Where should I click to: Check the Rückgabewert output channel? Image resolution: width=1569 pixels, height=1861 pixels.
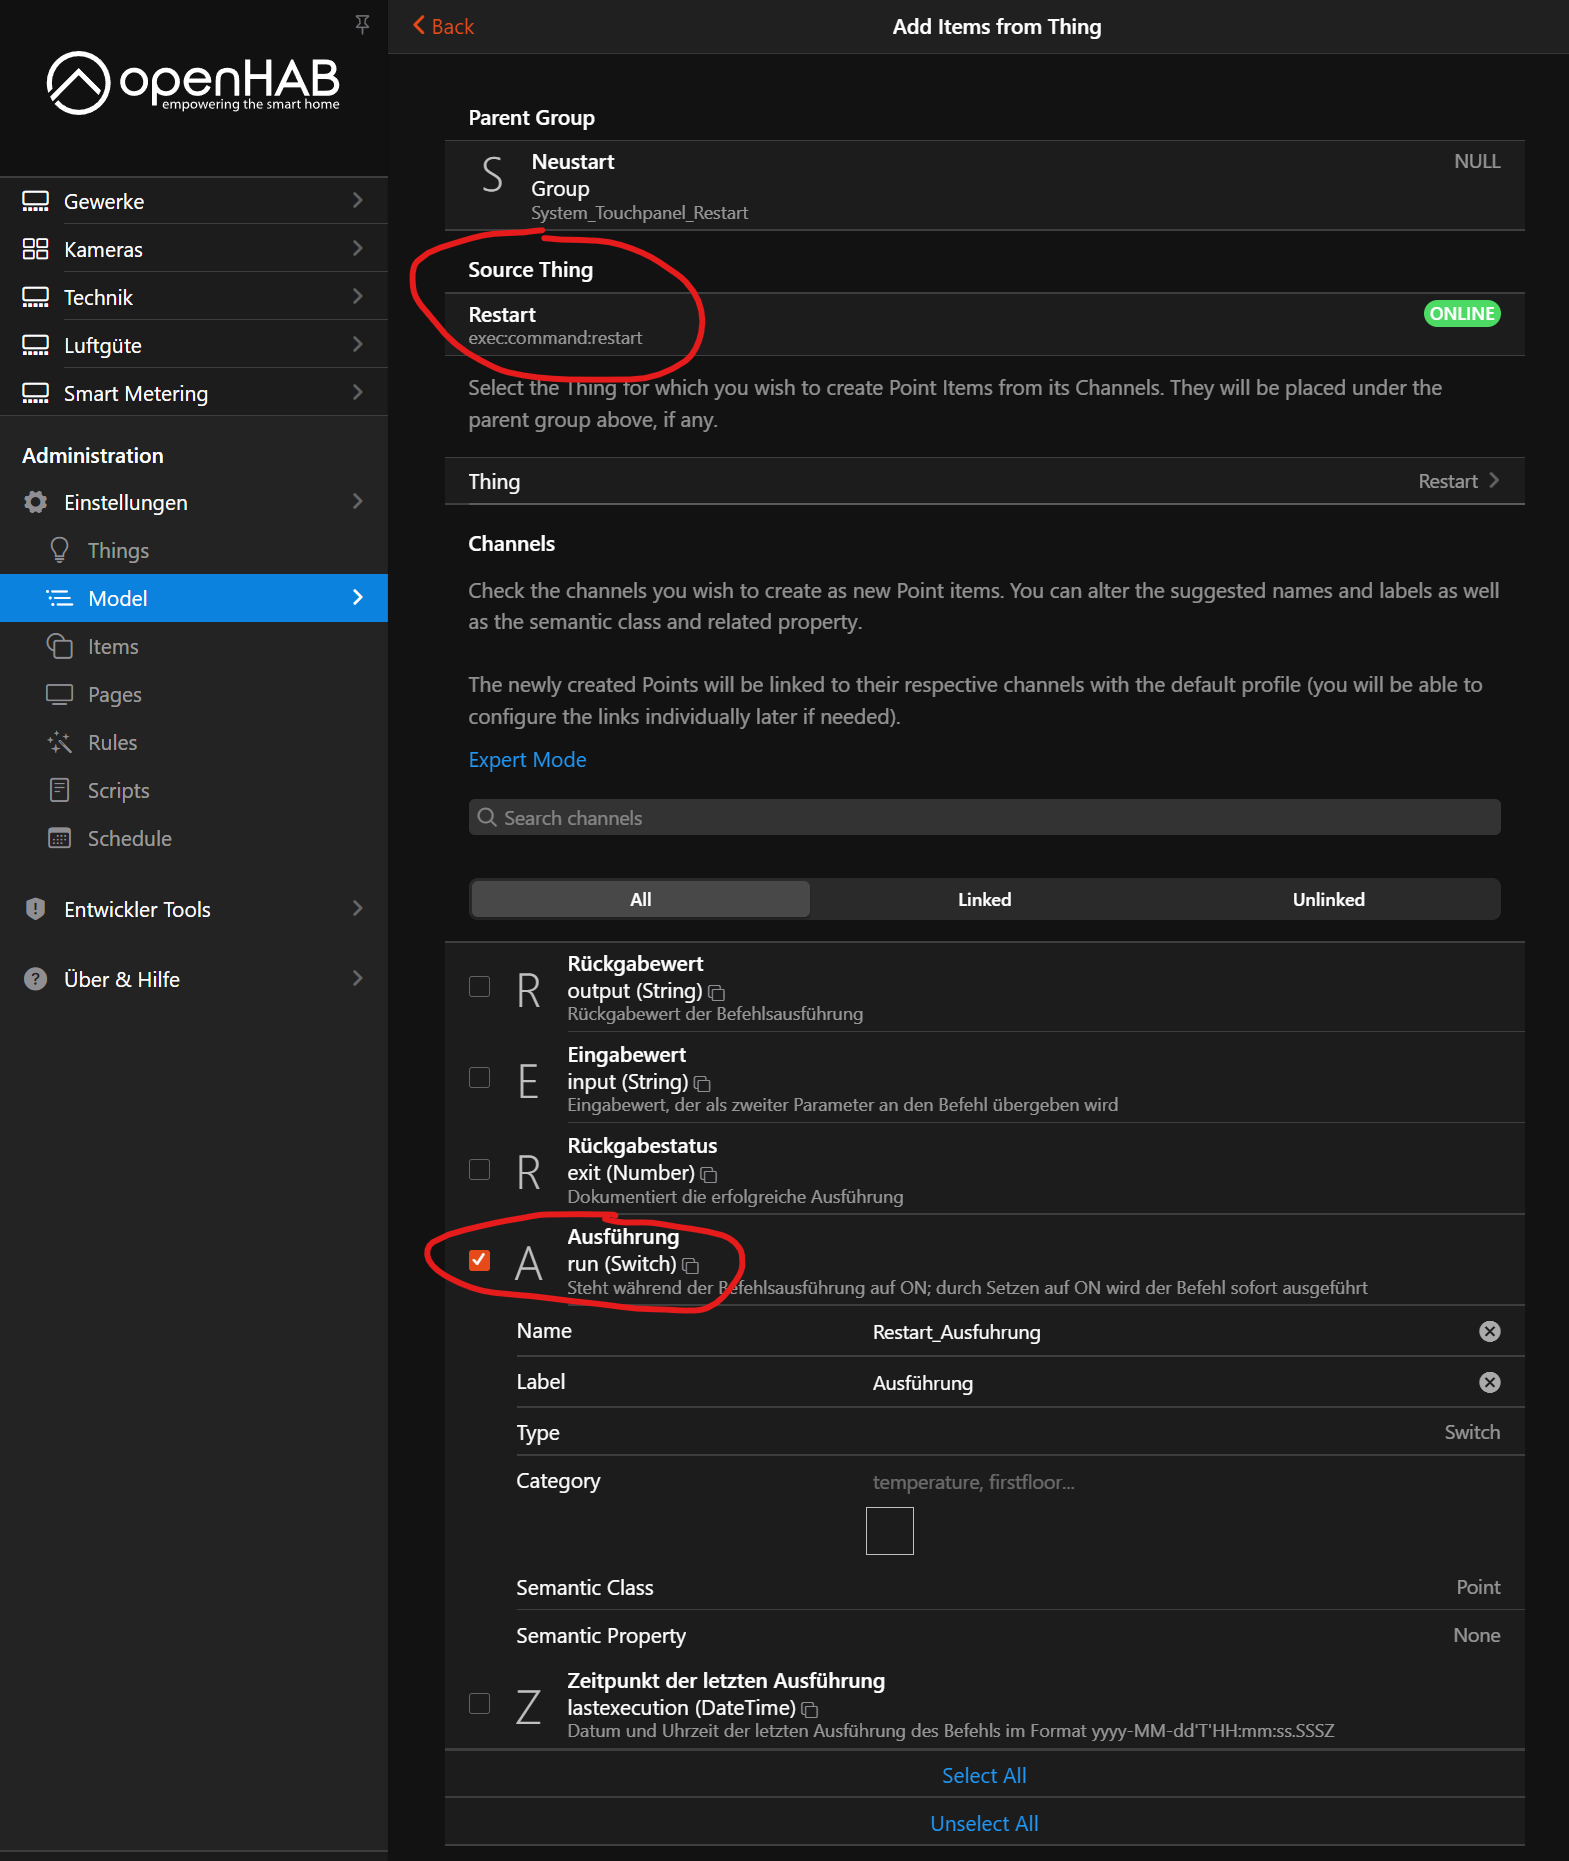click(x=480, y=987)
